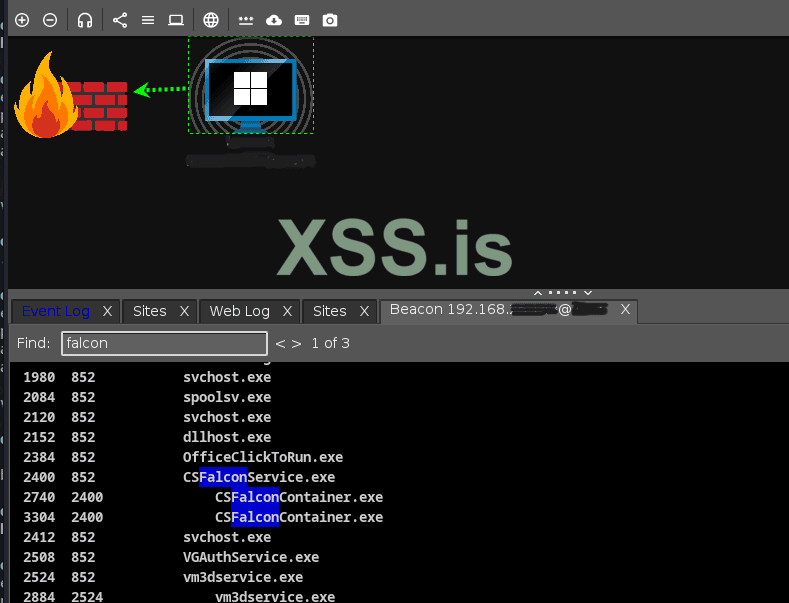Click the CSFalconService.exe process line
Viewport: 789px width, 603px height.
point(259,477)
